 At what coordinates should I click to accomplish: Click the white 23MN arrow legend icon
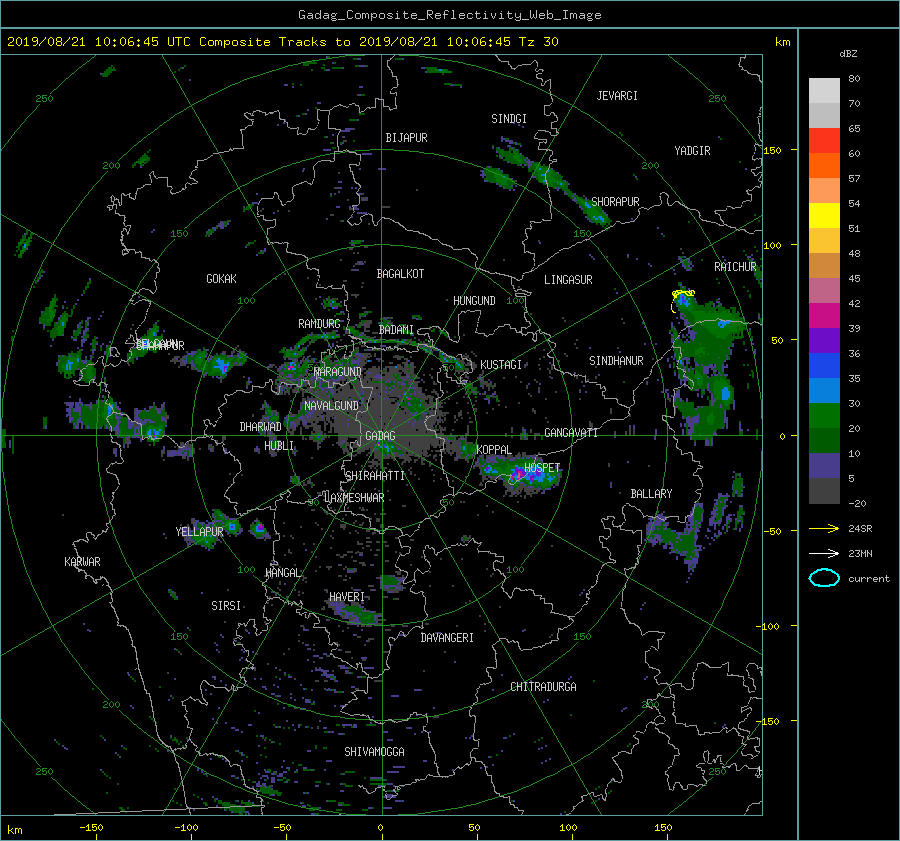point(824,553)
